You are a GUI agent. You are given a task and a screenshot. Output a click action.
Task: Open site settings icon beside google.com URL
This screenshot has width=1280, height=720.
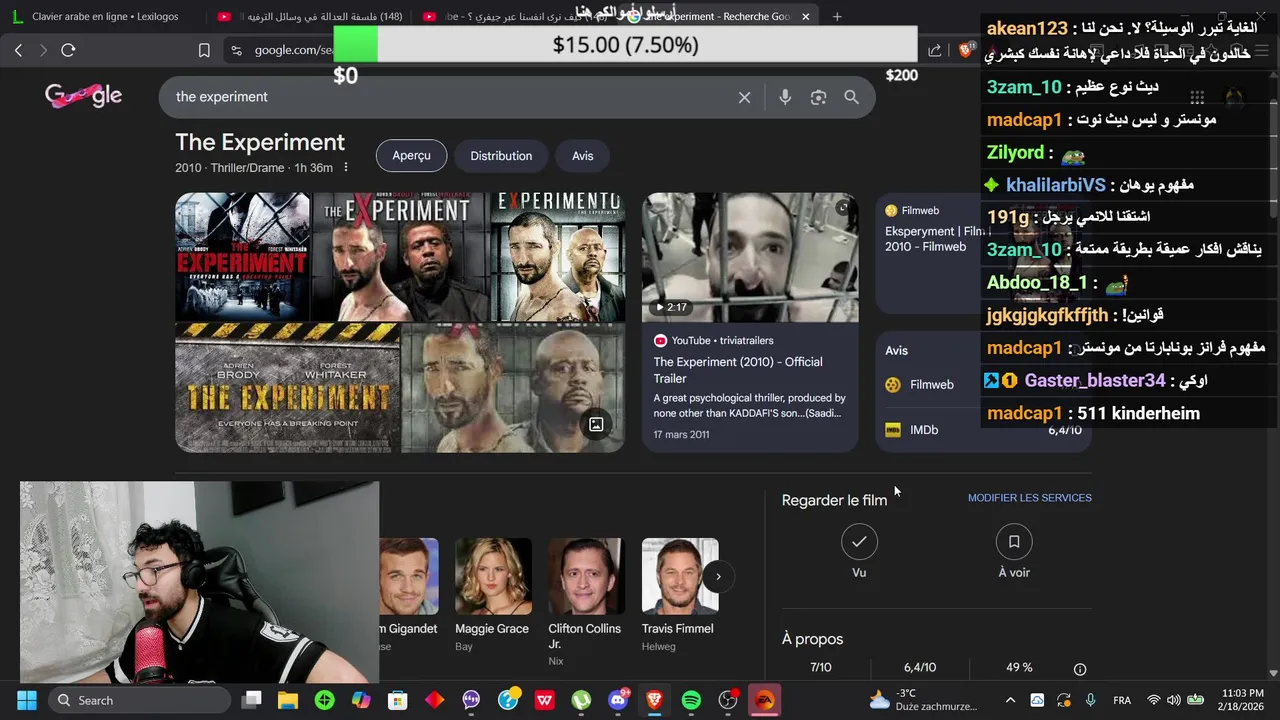[x=236, y=50]
